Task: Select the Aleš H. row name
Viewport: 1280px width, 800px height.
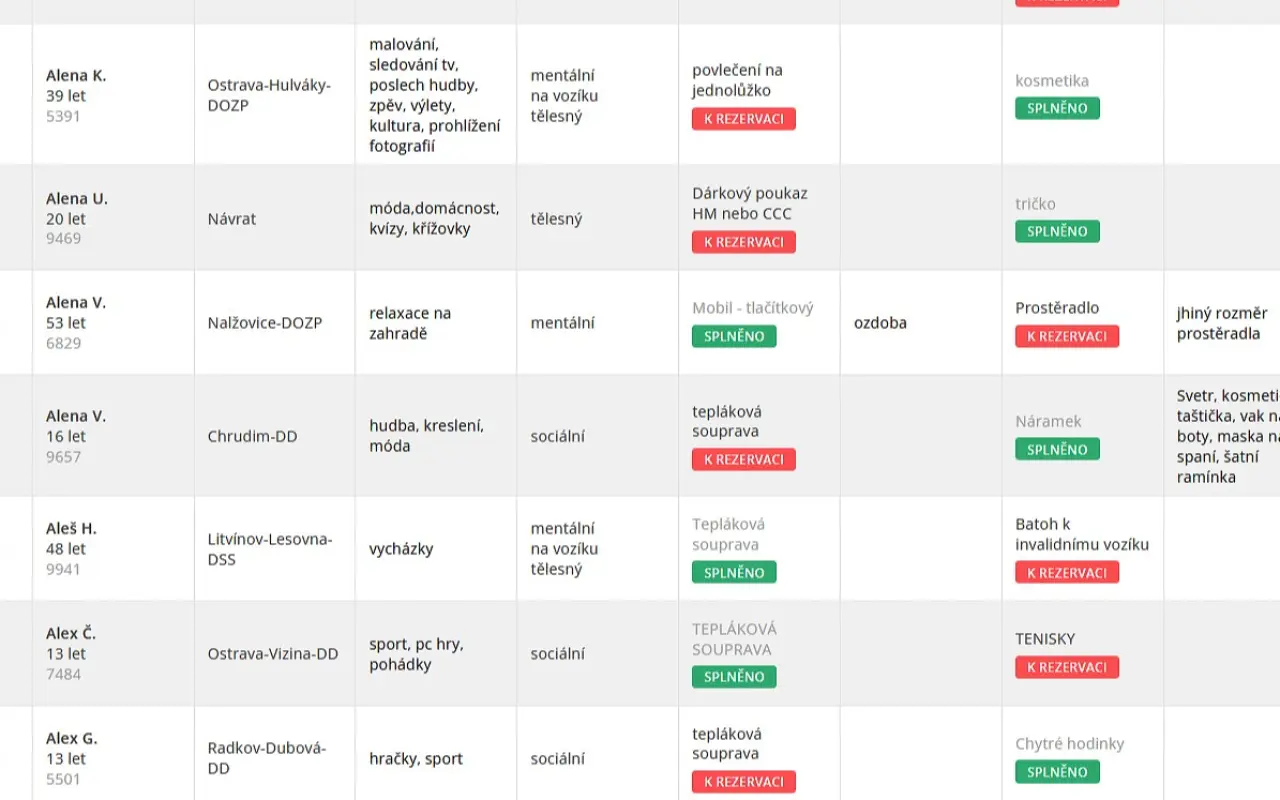Action: tap(71, 528)
